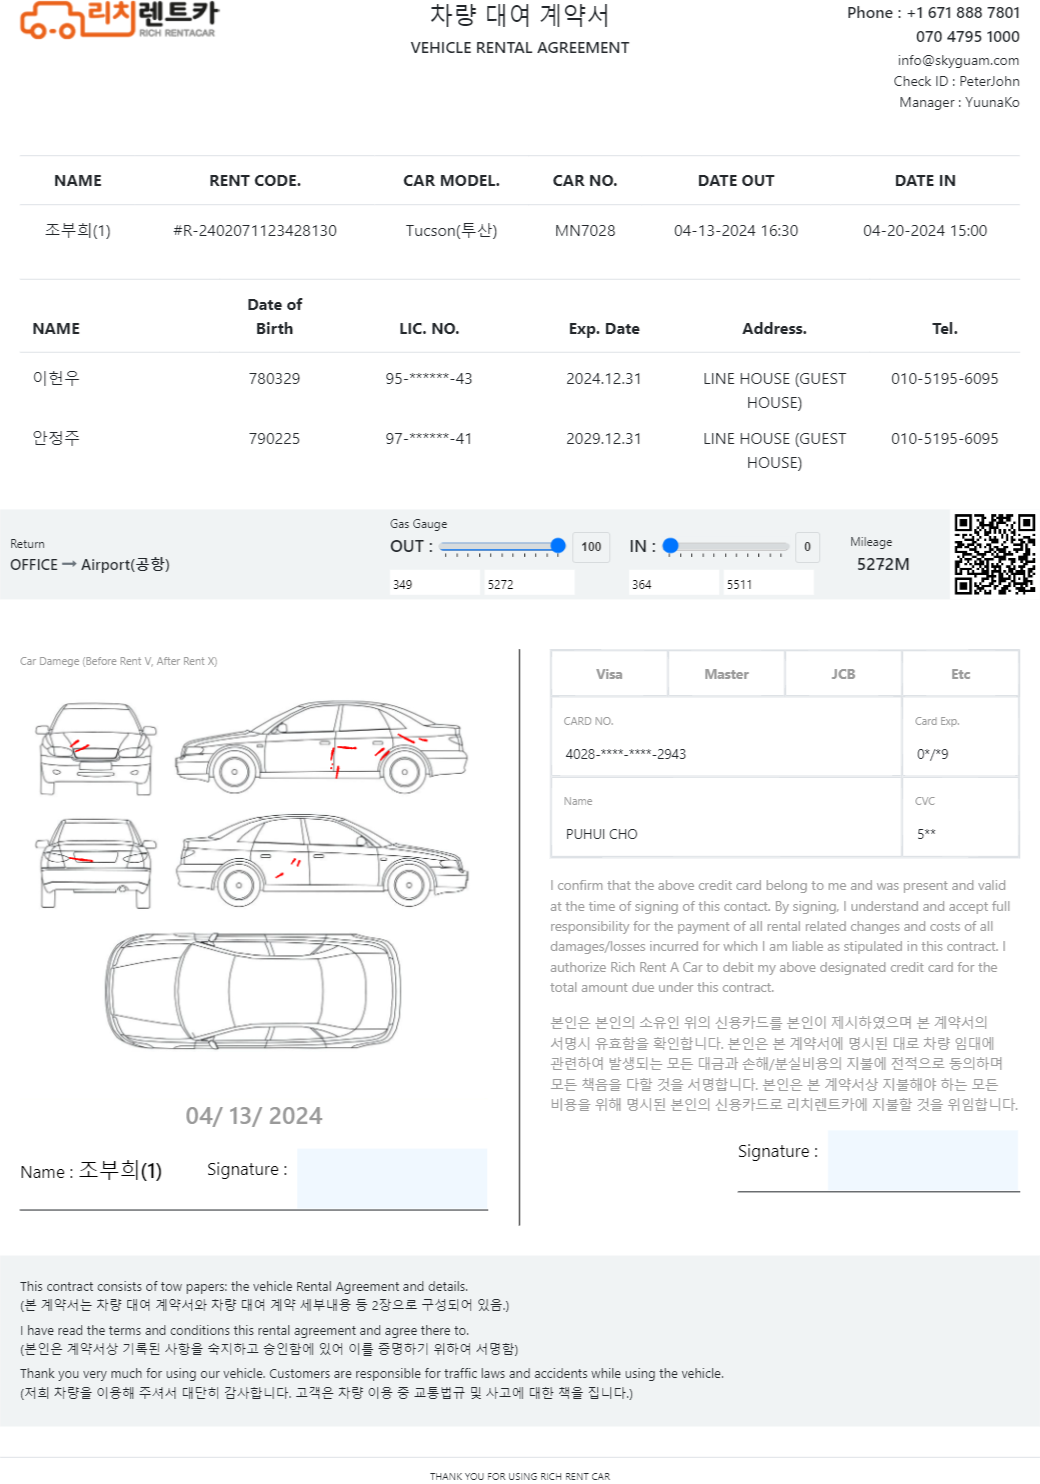The image size is (1040, 1484).
Task: Select the Visa card type tab
Action: pyautogui.click(x=609, y=674)
